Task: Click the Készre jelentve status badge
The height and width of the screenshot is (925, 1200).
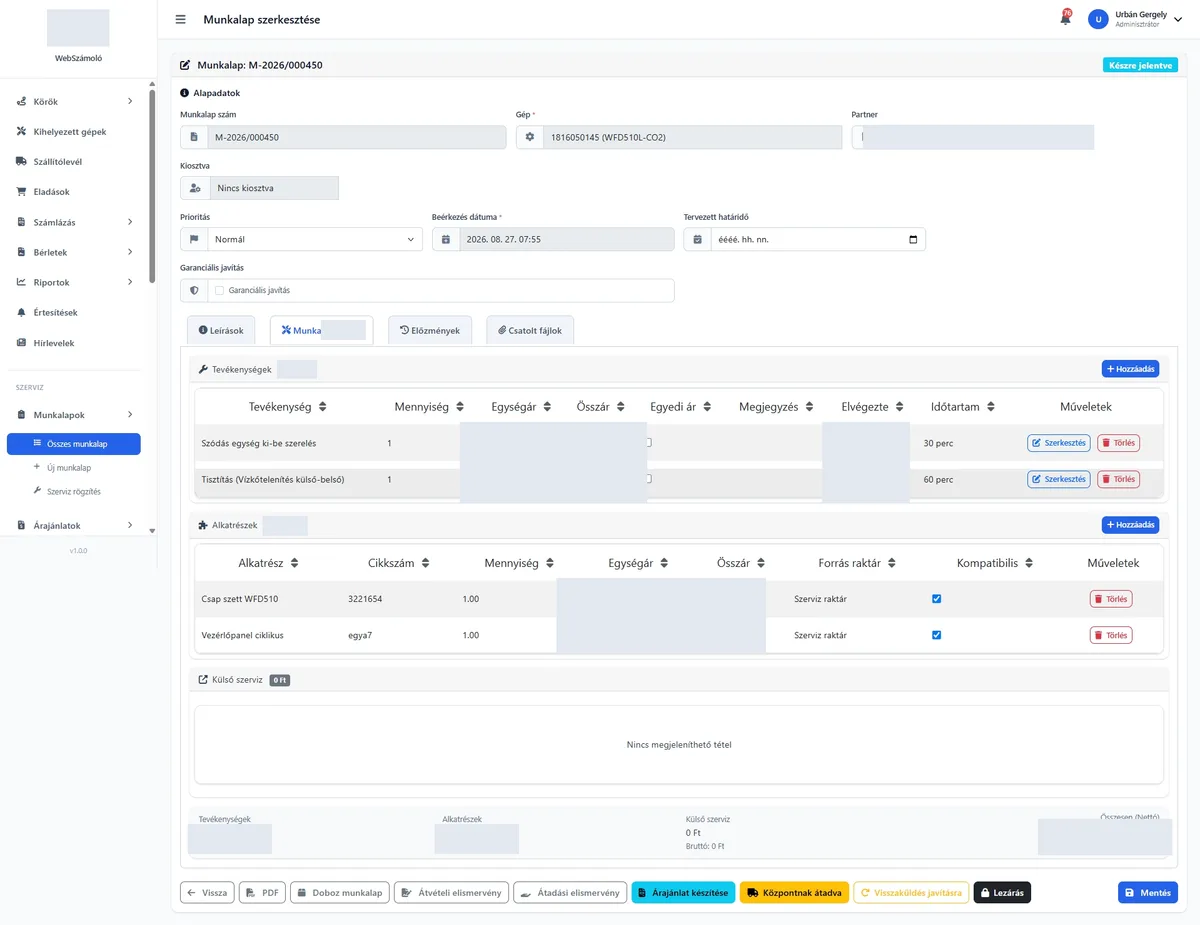Action: [x=1140, y=65]
